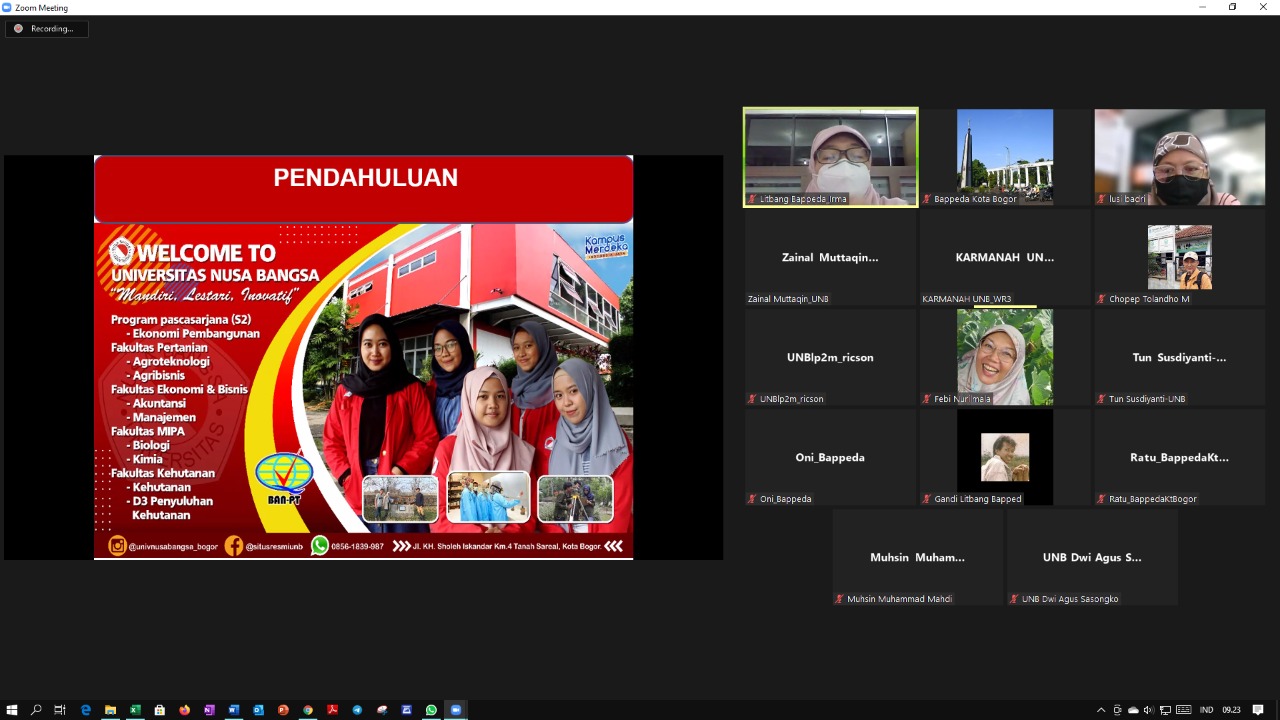
Task: Select Zainal Muttaqin_UNB participant tile
Action: [830, 257]
